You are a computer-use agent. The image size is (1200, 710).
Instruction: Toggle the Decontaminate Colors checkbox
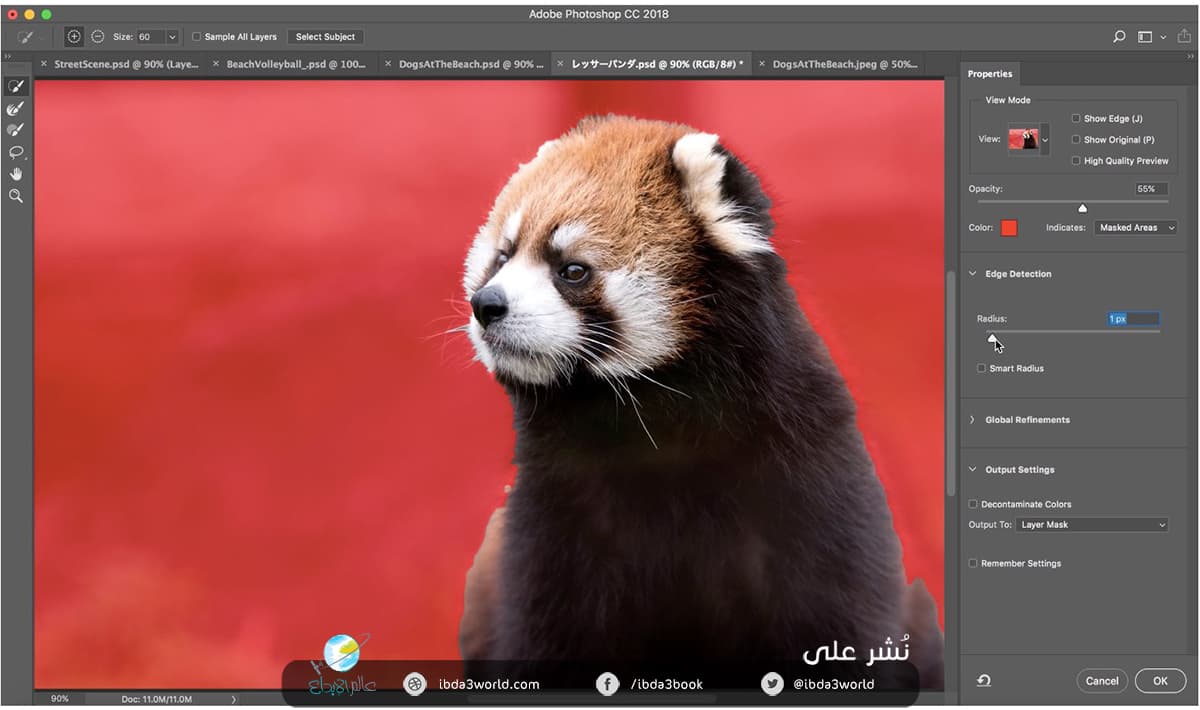[x=974, y=505]
